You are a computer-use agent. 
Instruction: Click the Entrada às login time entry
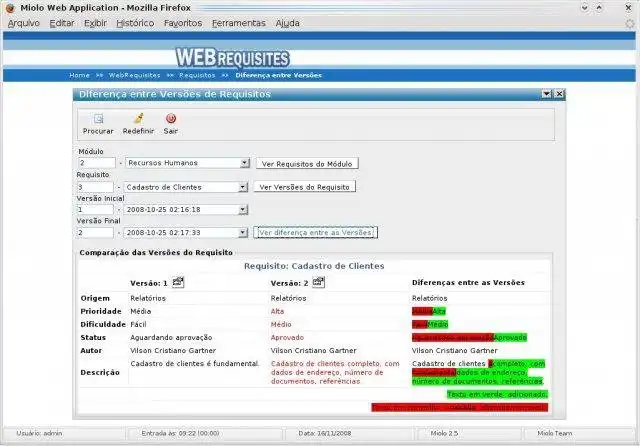180,433
